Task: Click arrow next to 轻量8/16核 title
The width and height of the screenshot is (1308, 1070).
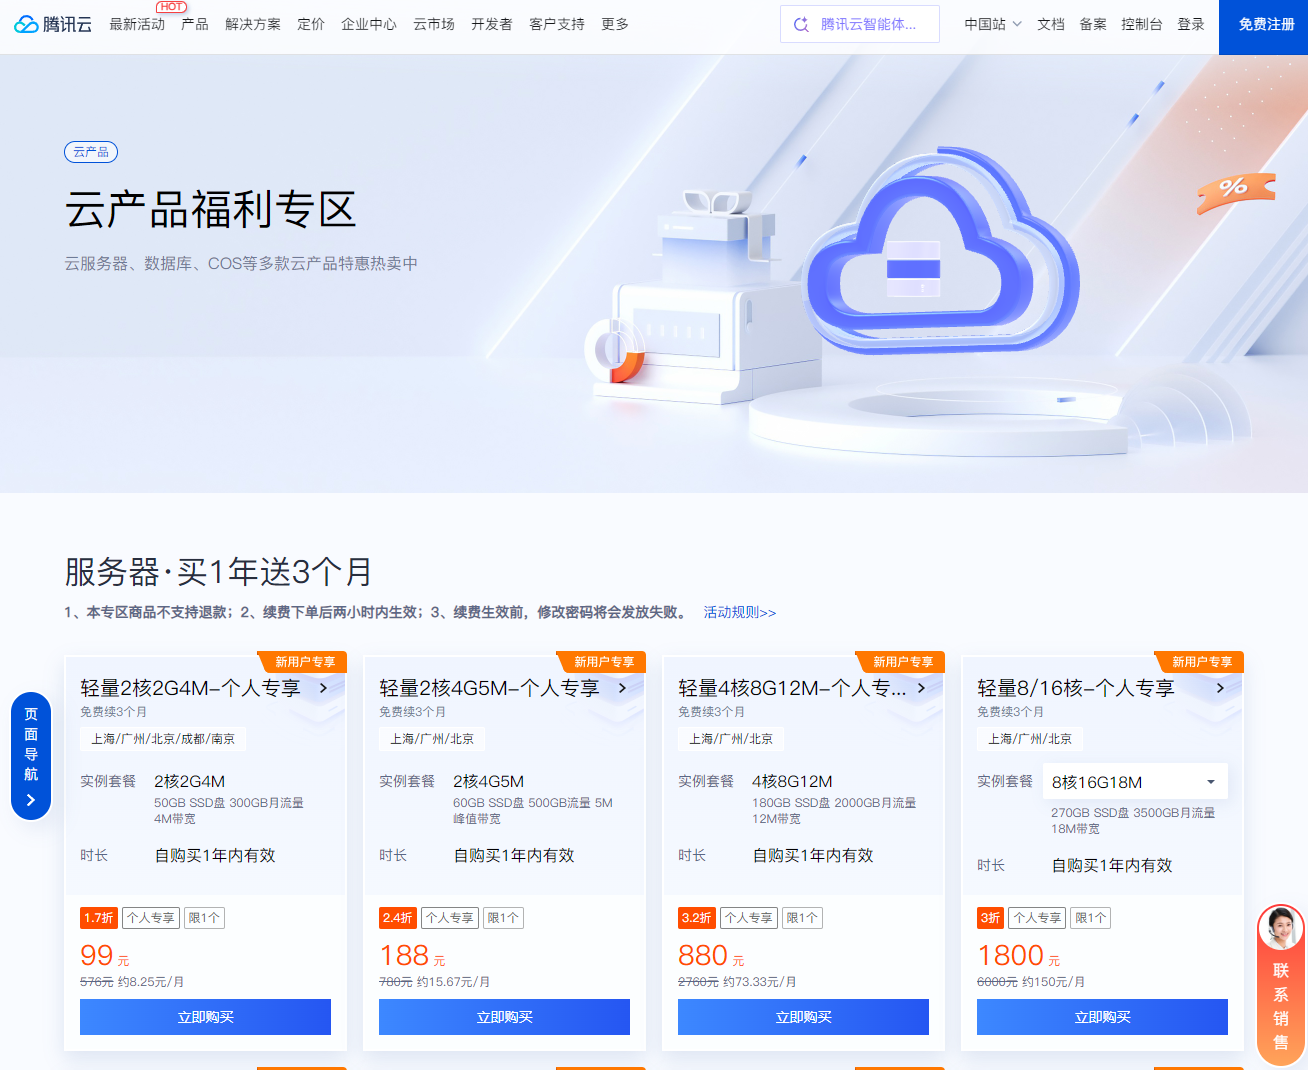Action: tap(1220, 688)
